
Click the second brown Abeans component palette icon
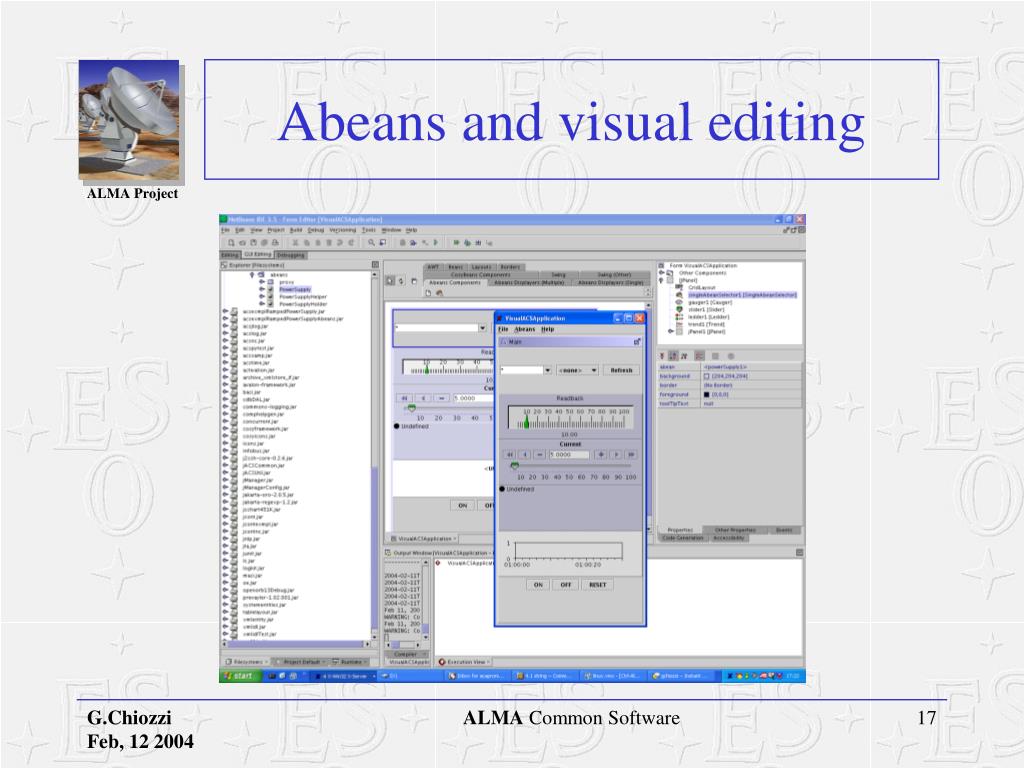pos(440,293)
